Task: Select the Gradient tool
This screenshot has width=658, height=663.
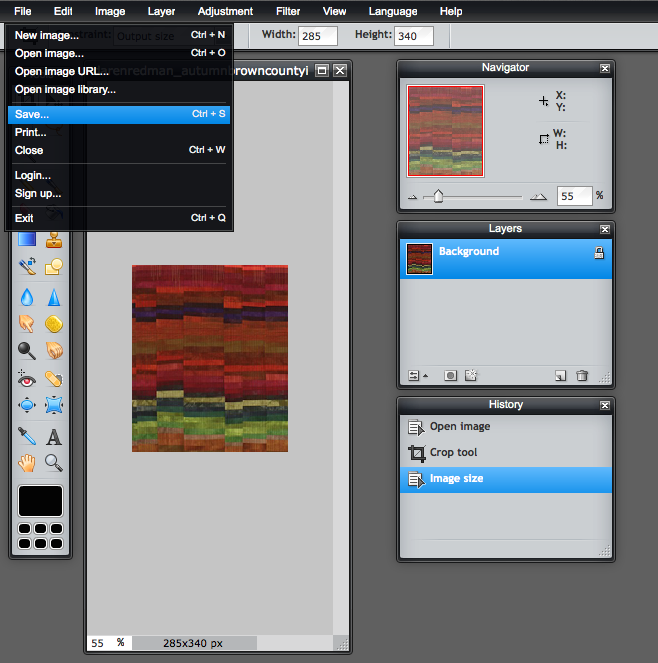Action: [27, 240]
